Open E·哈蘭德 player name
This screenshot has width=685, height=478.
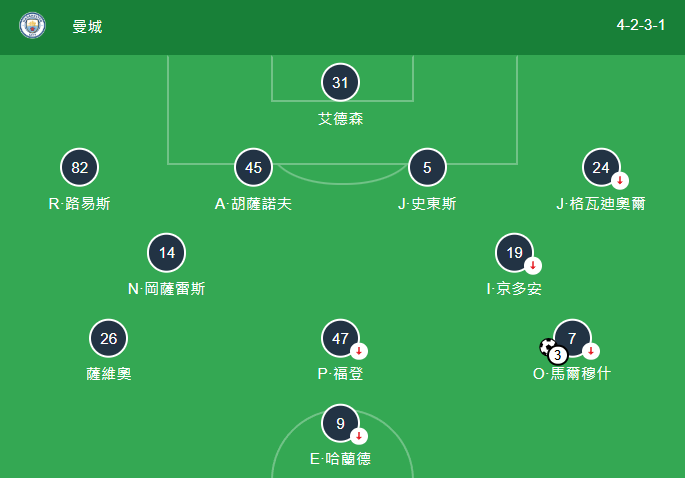[x=340, y=459]
